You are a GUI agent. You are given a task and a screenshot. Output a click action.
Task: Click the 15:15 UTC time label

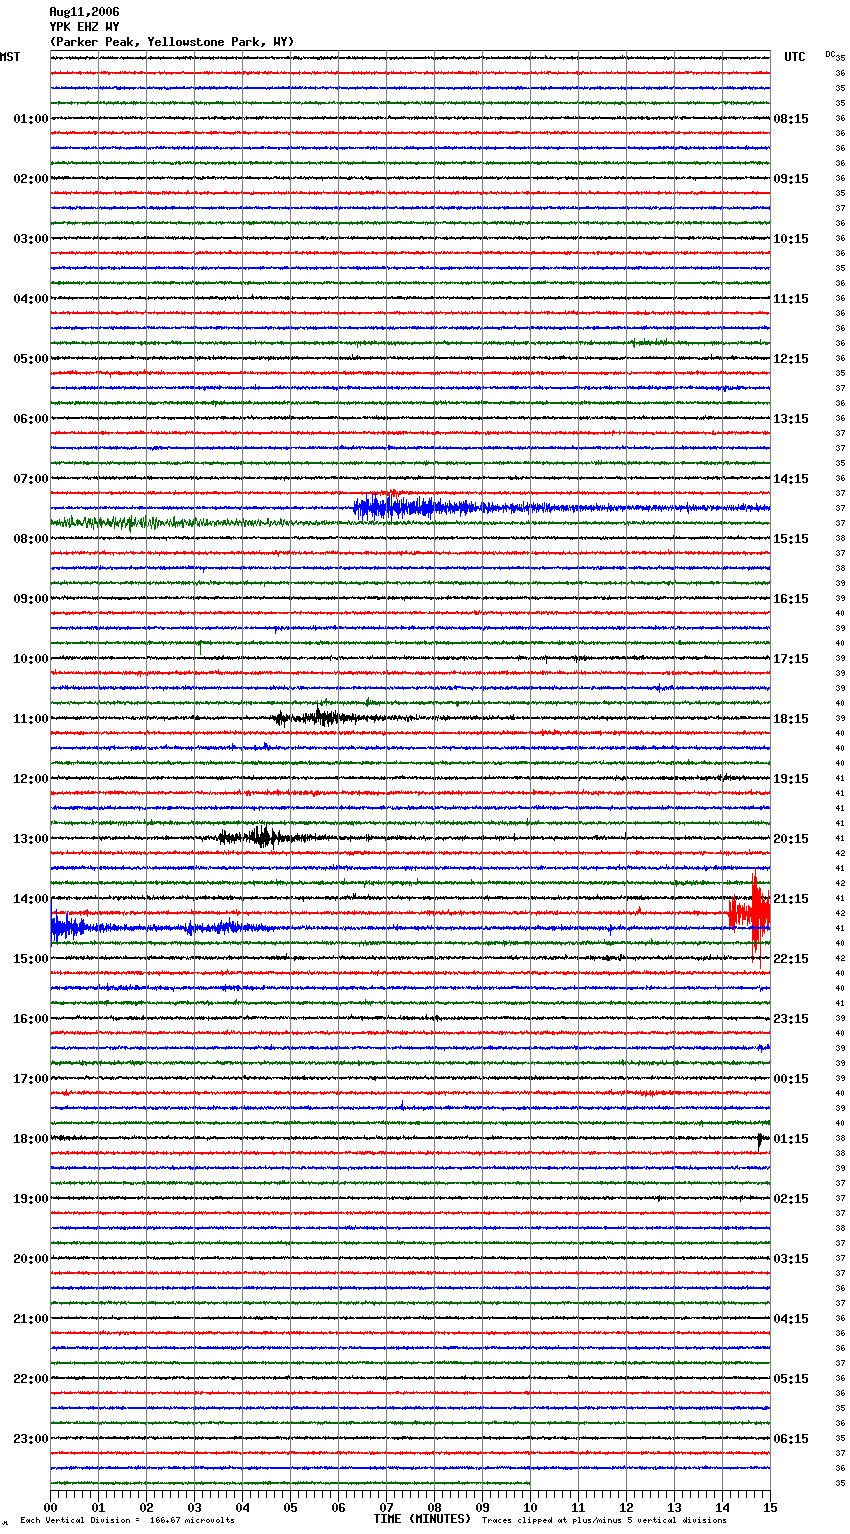[x=791, y=539]
